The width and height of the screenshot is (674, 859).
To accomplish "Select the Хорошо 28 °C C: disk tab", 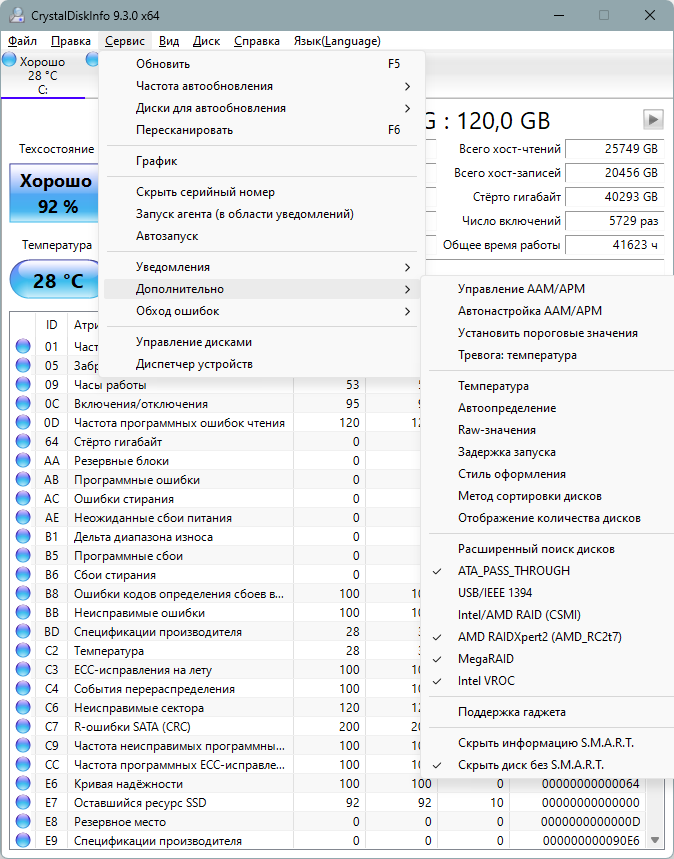I will pyautogui.click(x=43, y=75).
